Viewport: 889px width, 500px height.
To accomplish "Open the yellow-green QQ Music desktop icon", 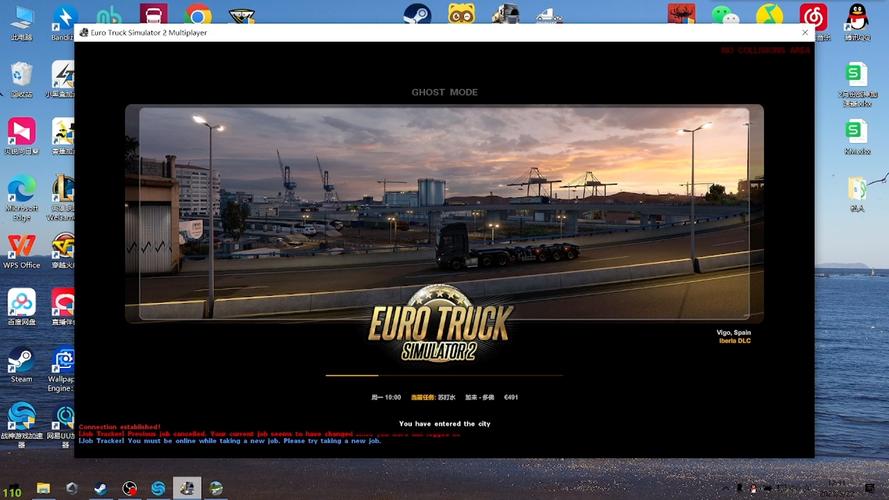I will point(769,14).
